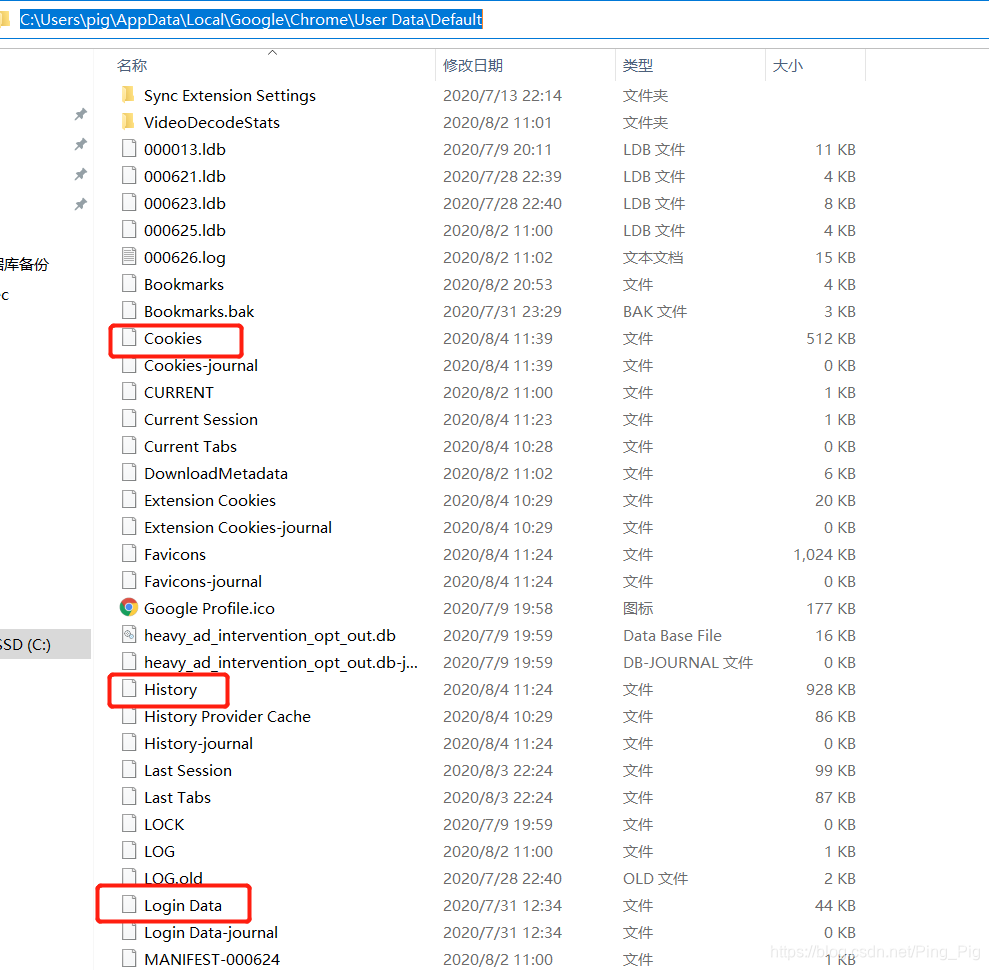Open the 库备份 item in the navigation pane

[x=24, y=264]
